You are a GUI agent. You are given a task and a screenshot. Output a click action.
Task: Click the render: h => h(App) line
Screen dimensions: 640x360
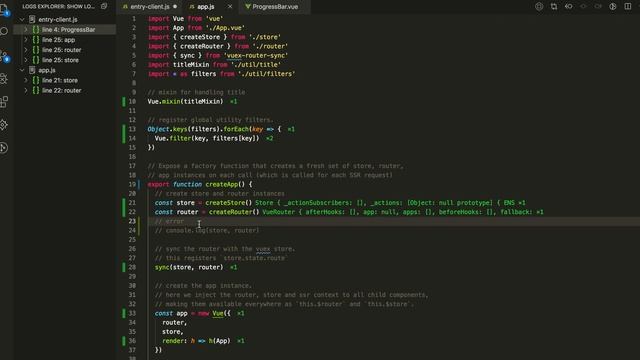(196, 341)
